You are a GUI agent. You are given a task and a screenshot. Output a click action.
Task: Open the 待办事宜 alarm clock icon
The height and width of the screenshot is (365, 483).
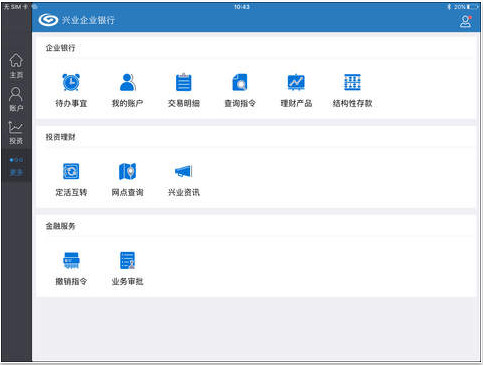click(x=71, y=82)
